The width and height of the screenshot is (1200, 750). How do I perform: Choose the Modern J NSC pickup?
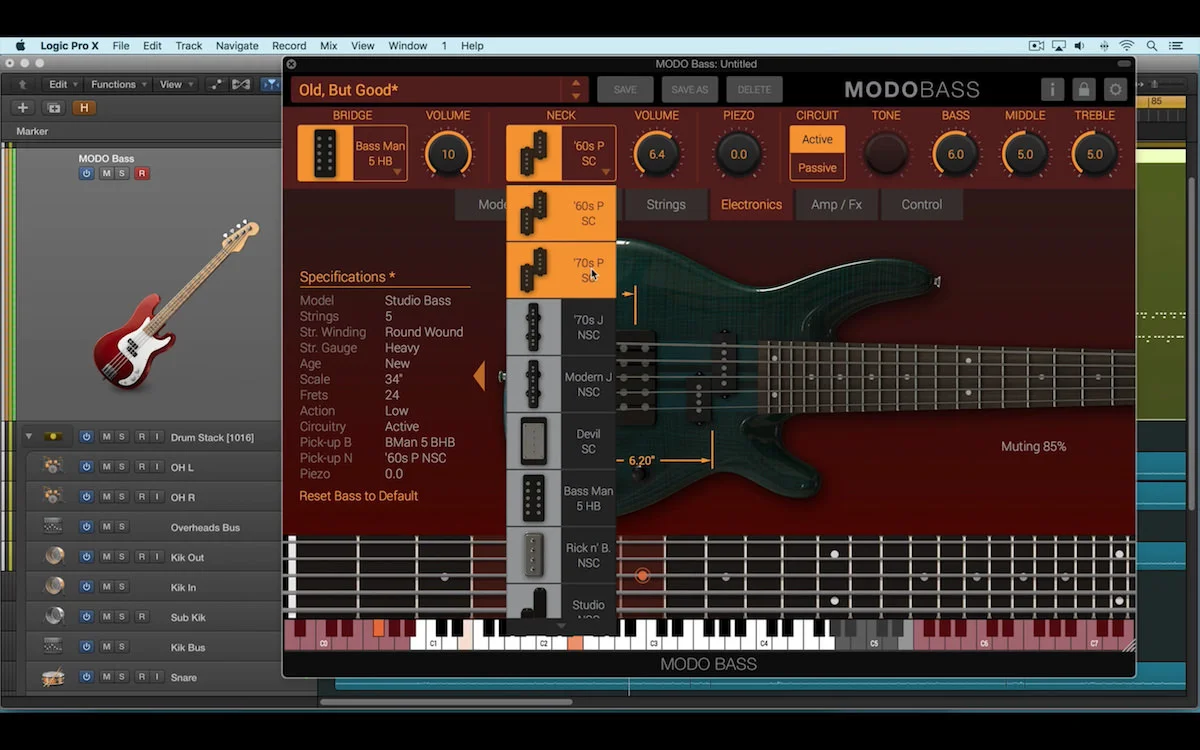tap(561, 384)
